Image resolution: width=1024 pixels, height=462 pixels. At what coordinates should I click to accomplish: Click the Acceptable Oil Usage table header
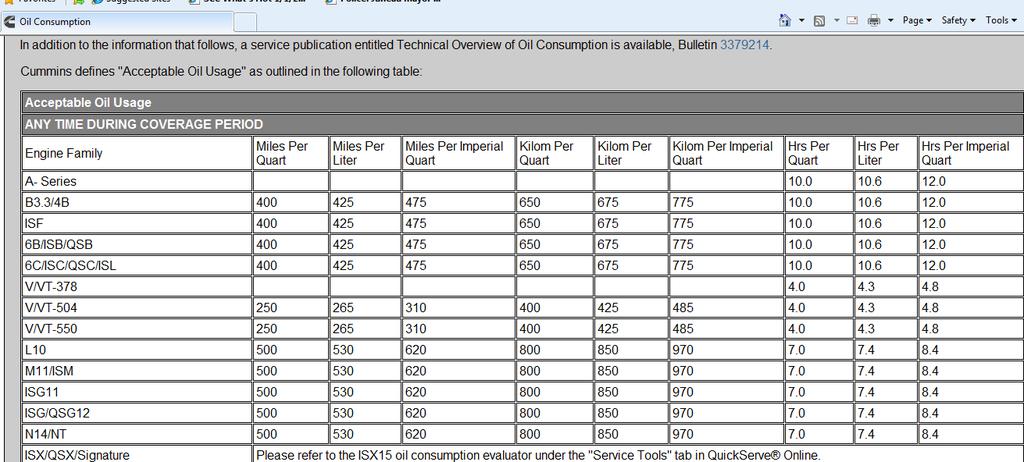click(x=522, y=103)
